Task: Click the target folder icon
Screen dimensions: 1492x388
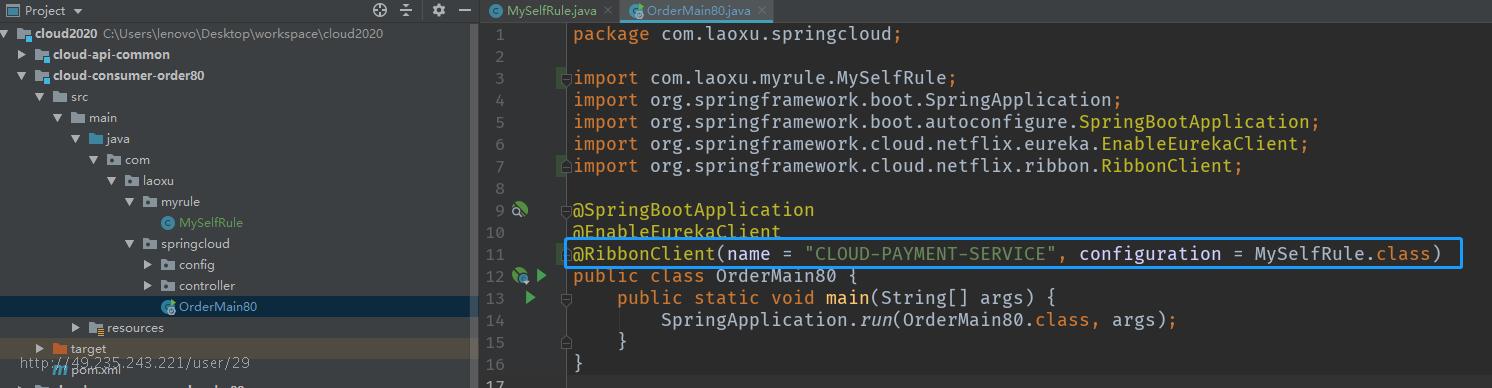Action: [x=59, y=349]
